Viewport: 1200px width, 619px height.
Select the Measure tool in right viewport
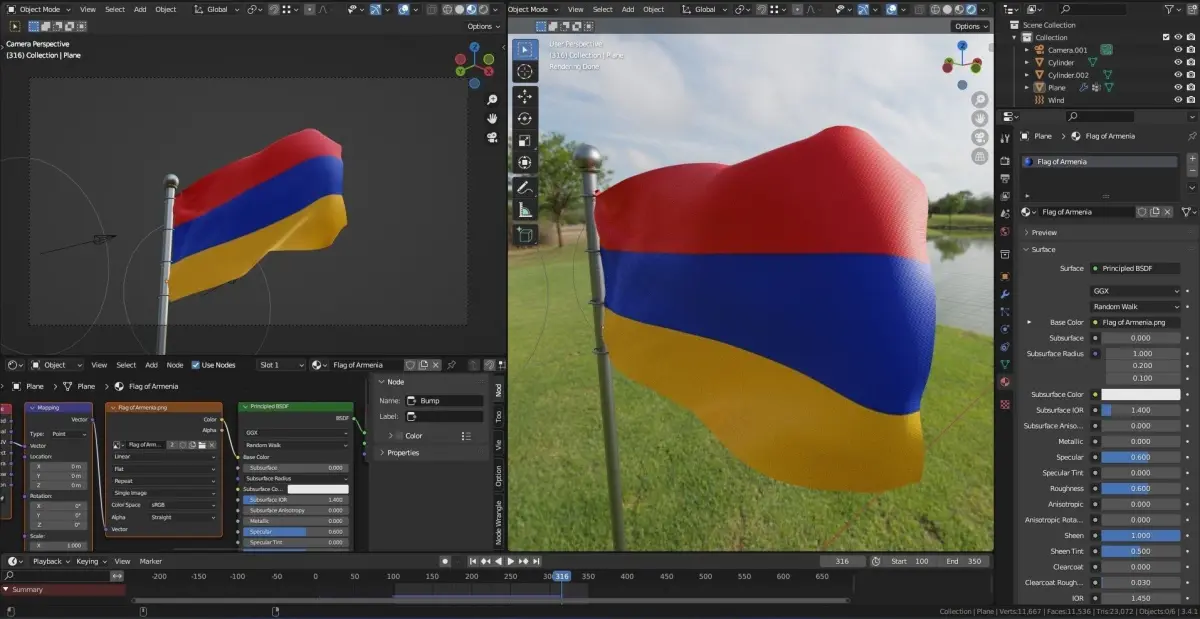(x=525, y=210)
